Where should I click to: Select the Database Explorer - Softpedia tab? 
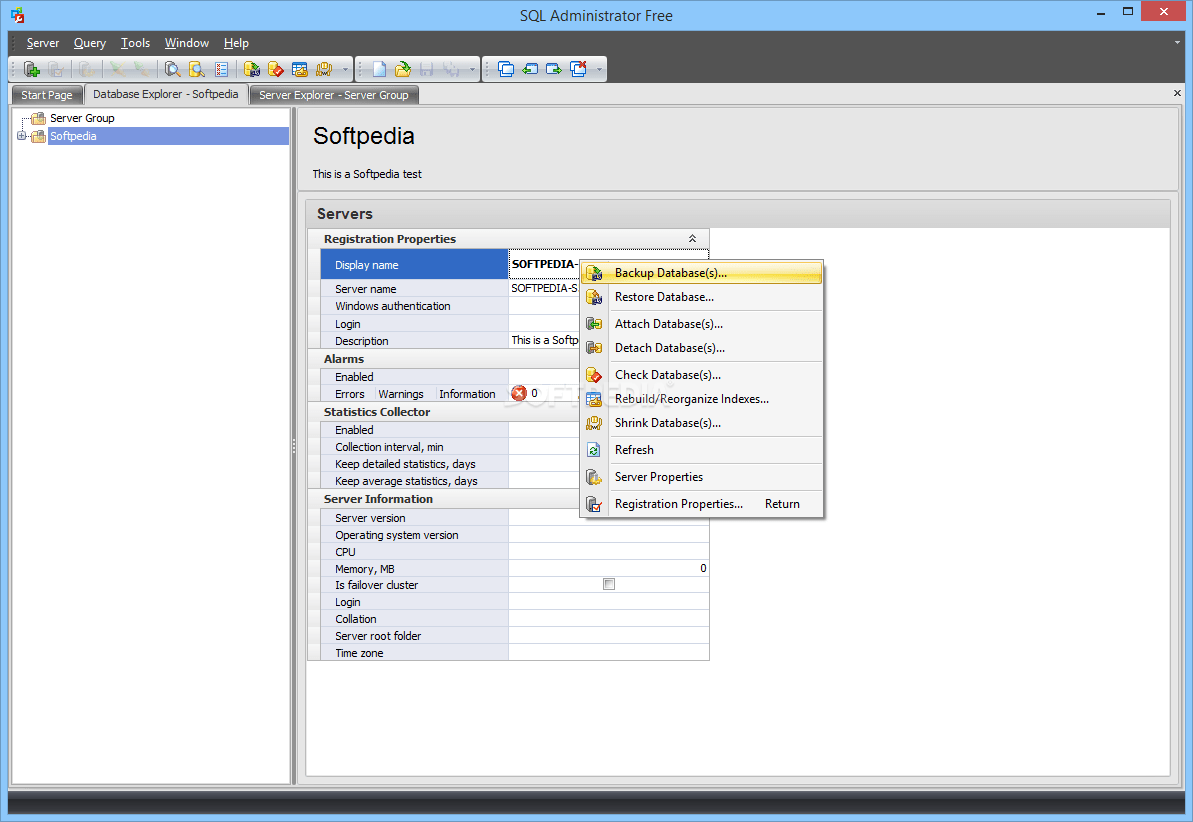tap(166, 94)
